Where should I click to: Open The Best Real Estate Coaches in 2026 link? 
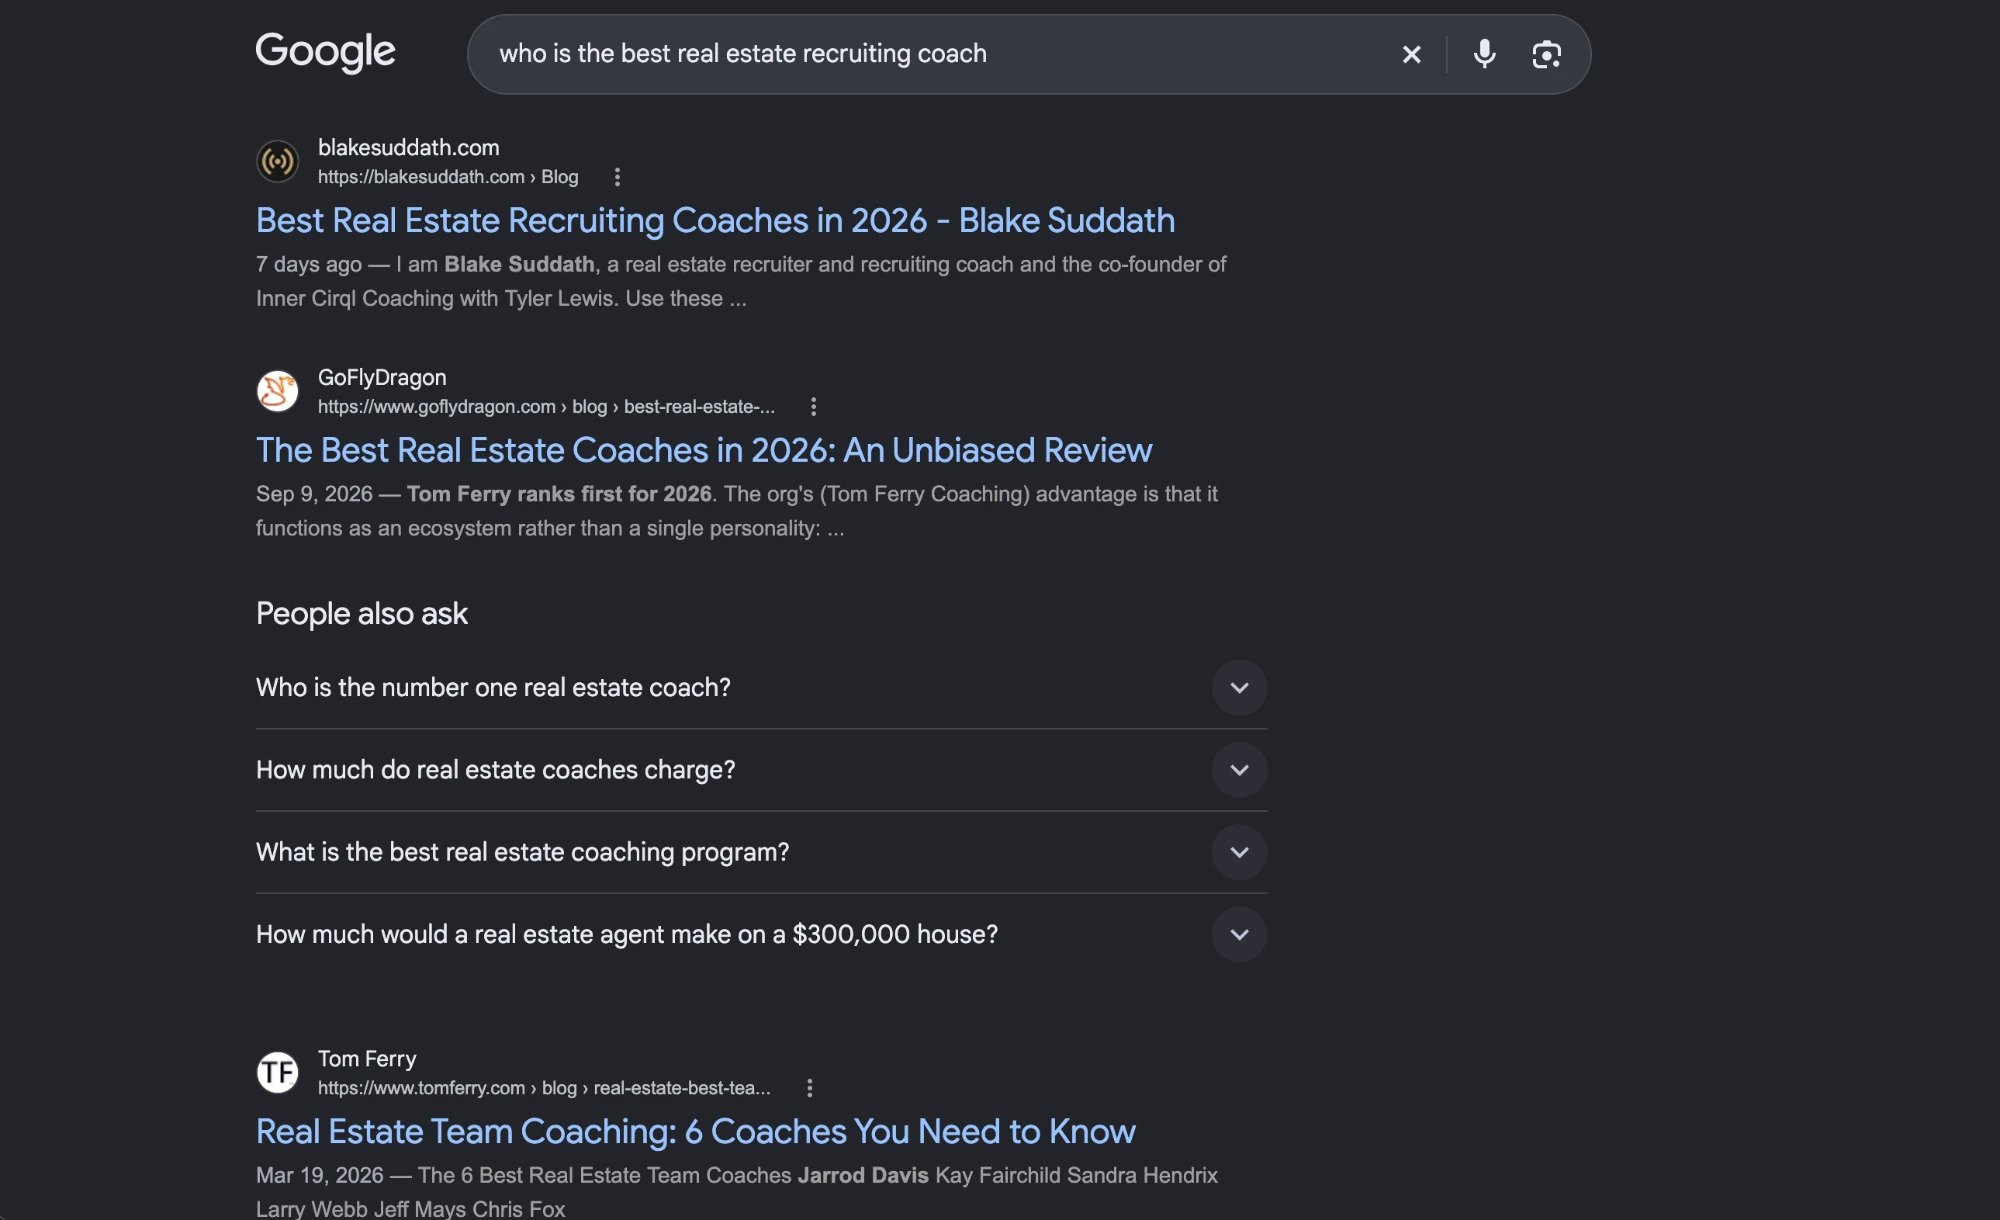704,451
